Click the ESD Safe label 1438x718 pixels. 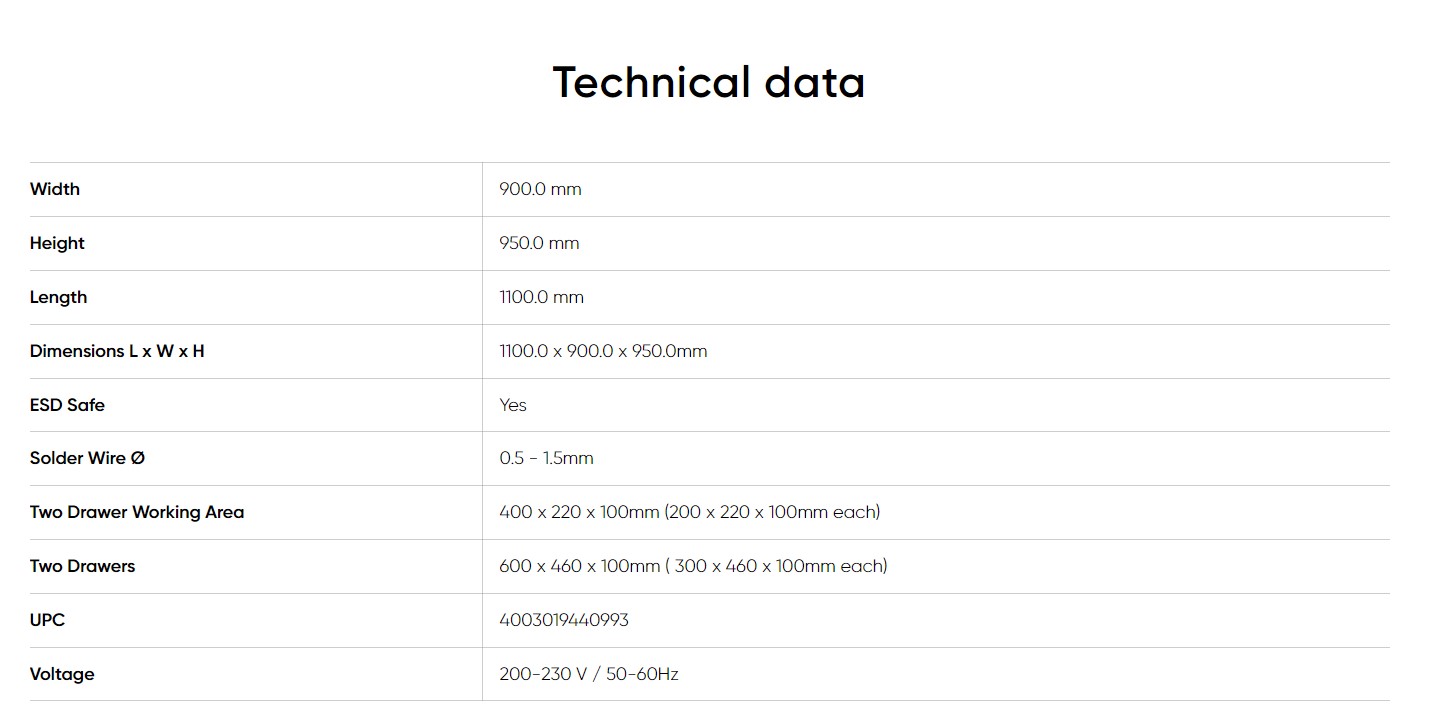click(67, 405)
